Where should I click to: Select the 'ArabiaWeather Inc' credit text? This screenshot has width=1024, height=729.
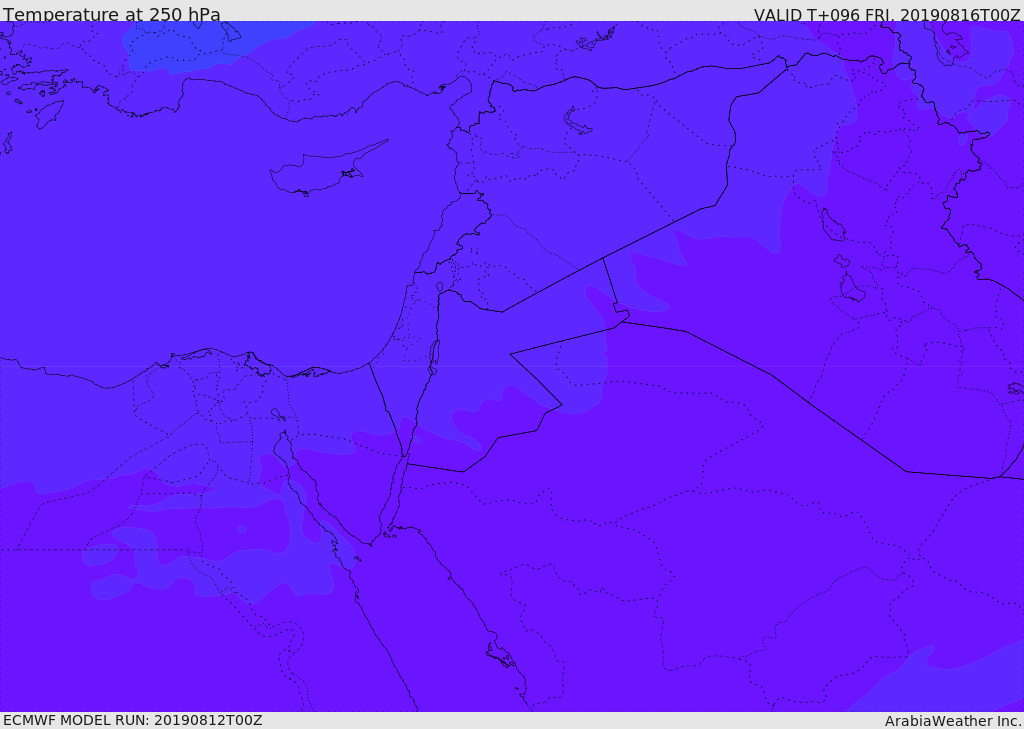(x=953, y=721)
